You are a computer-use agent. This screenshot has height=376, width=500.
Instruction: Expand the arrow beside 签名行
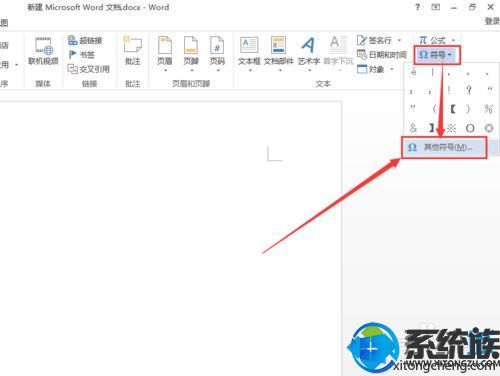[399, 40]
